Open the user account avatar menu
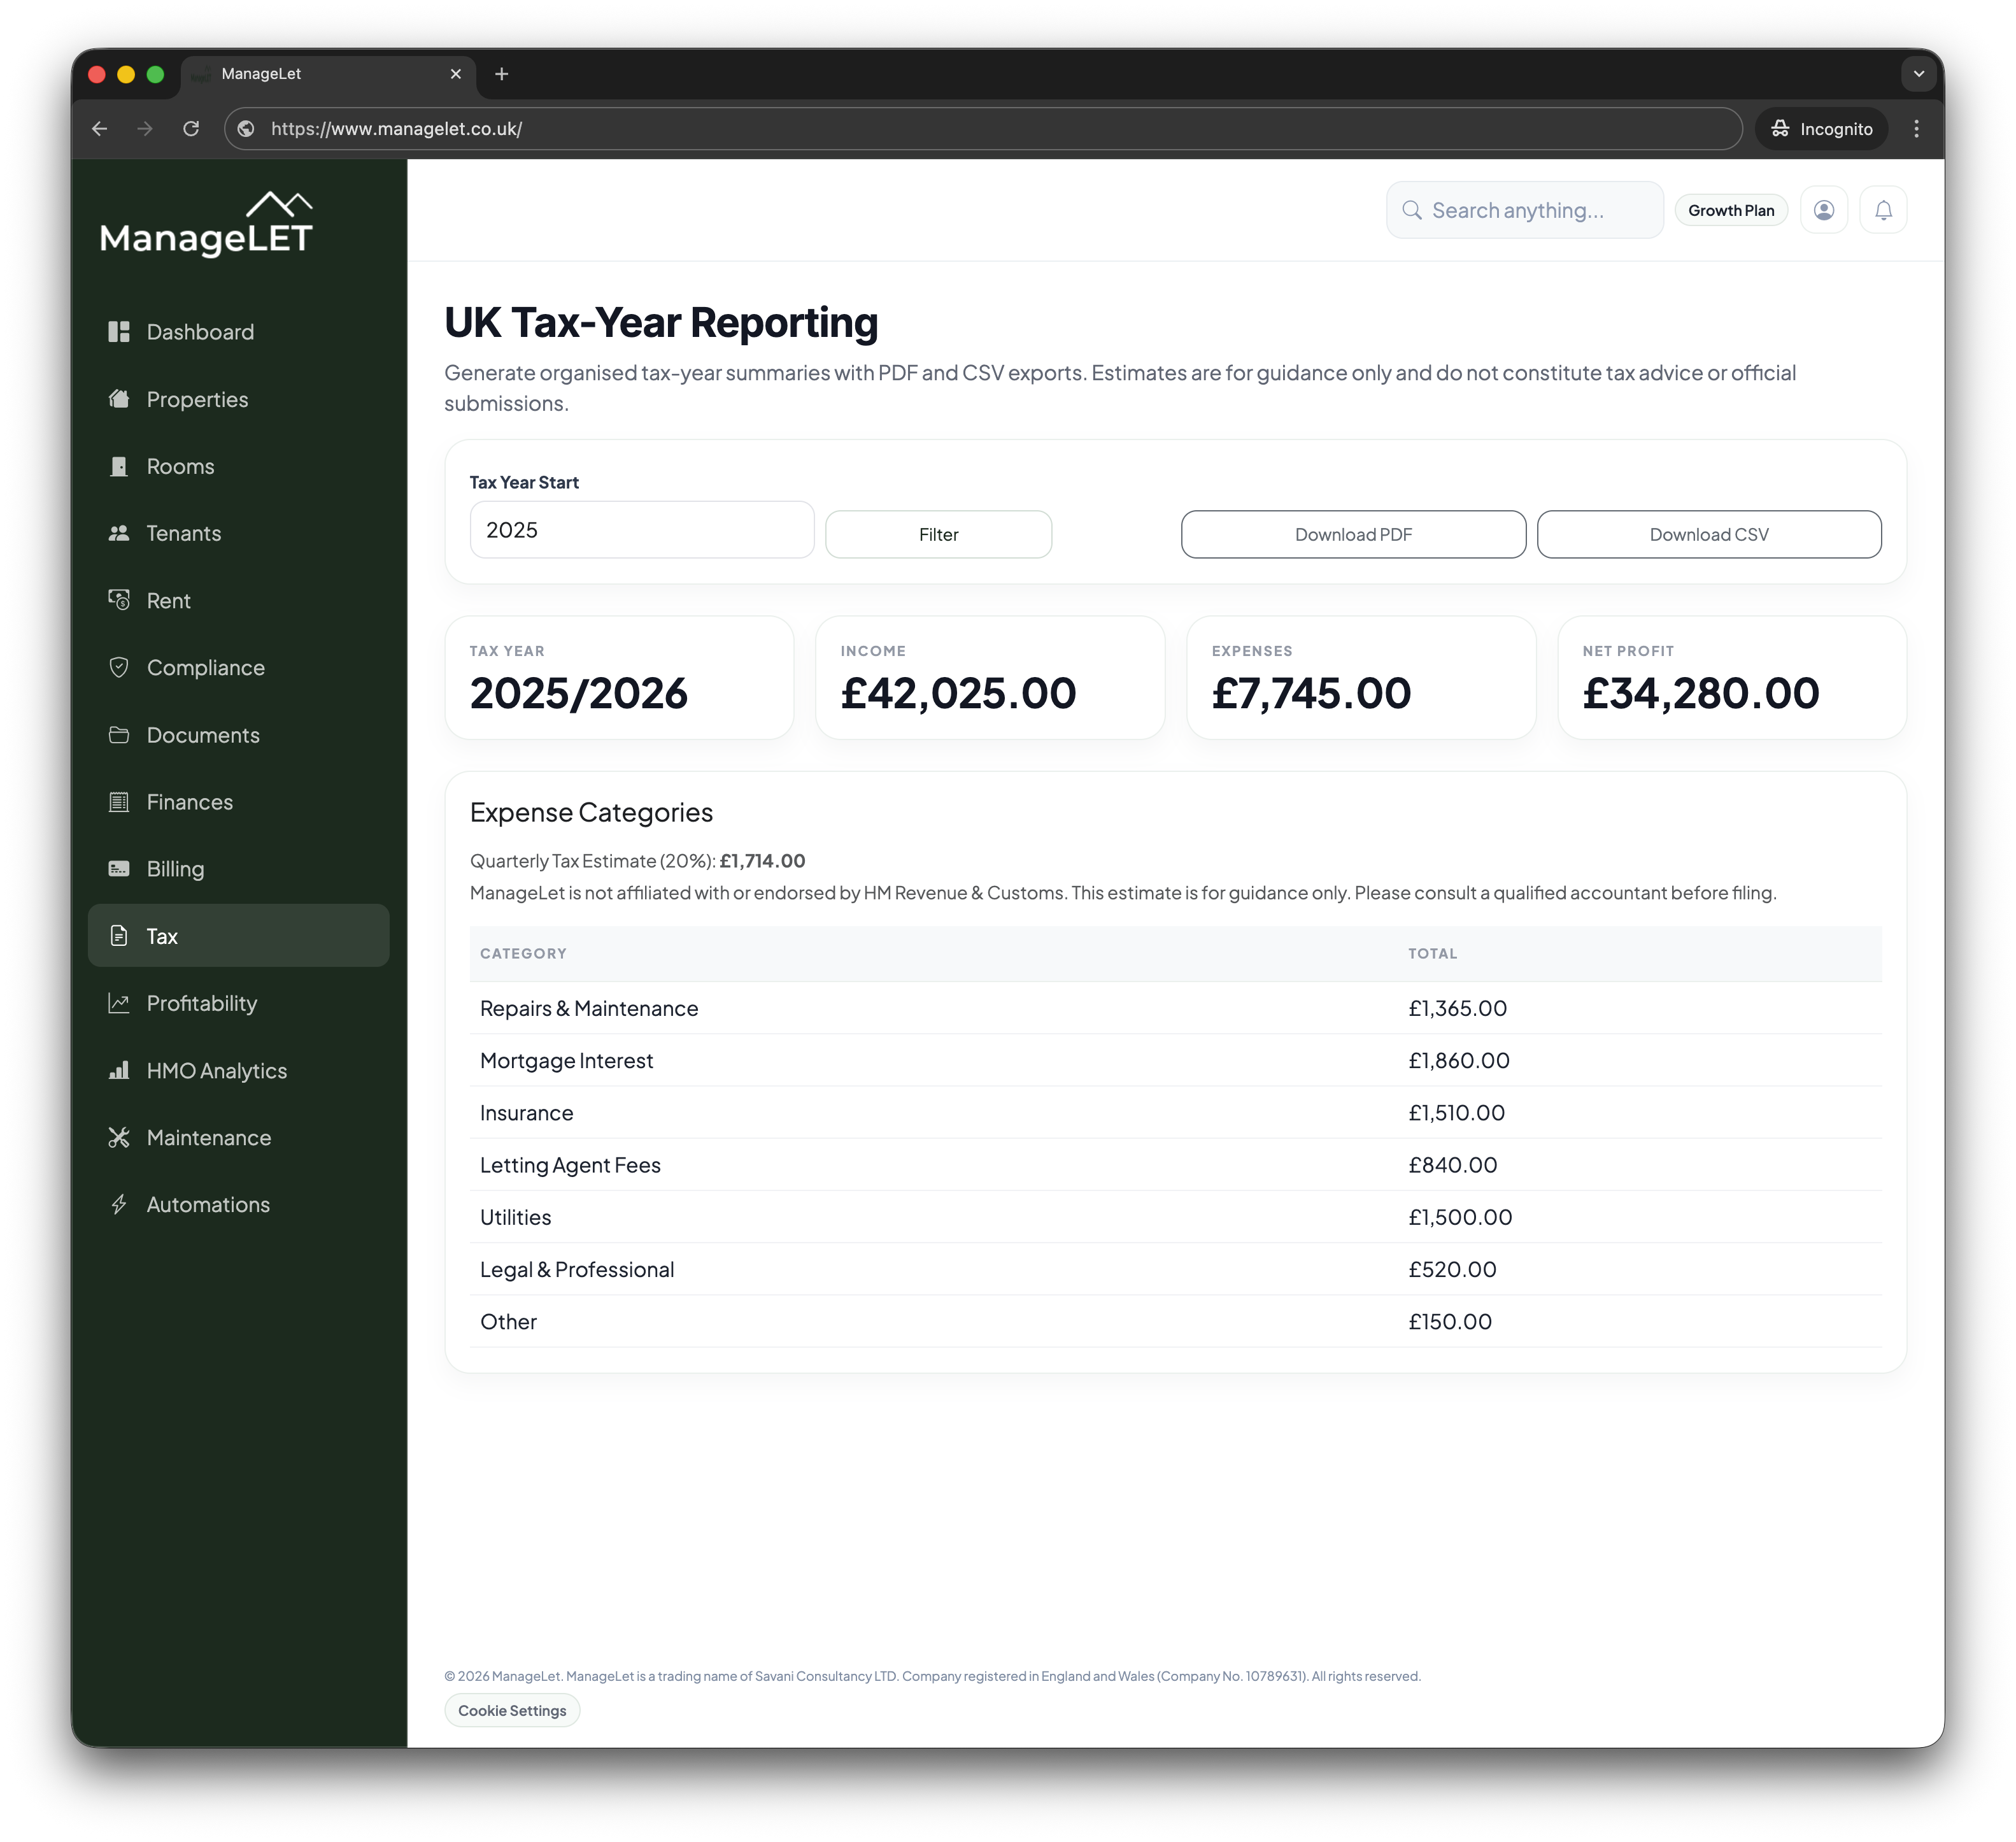2016x1842 pixels. 1824,210
